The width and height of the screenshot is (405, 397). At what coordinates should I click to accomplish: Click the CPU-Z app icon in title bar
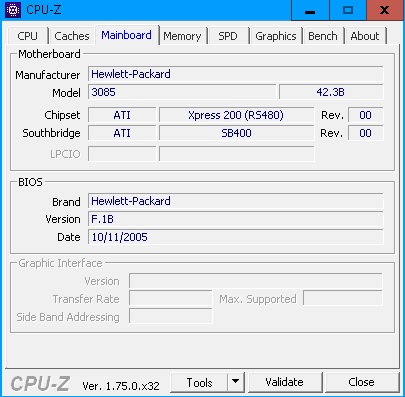click(13, 10)
